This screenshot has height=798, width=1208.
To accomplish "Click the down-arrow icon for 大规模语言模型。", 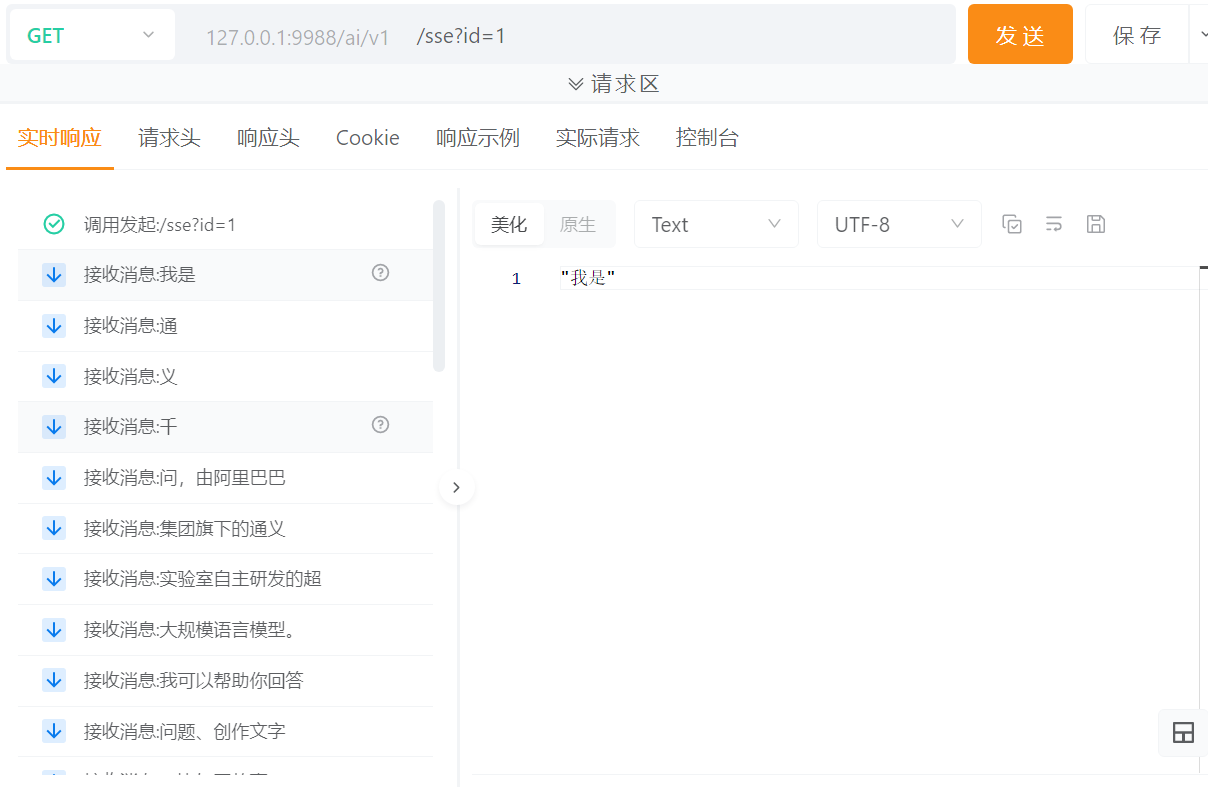I will [x=54, y=629].
